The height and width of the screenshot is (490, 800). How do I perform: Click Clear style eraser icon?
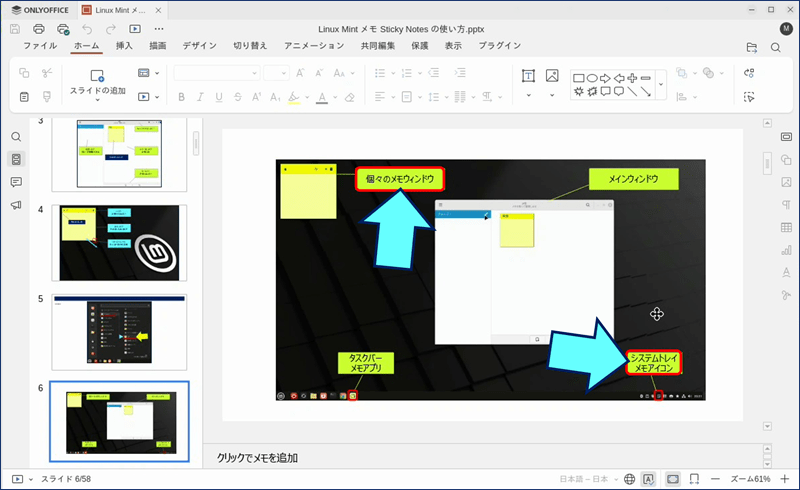point(349,97)
